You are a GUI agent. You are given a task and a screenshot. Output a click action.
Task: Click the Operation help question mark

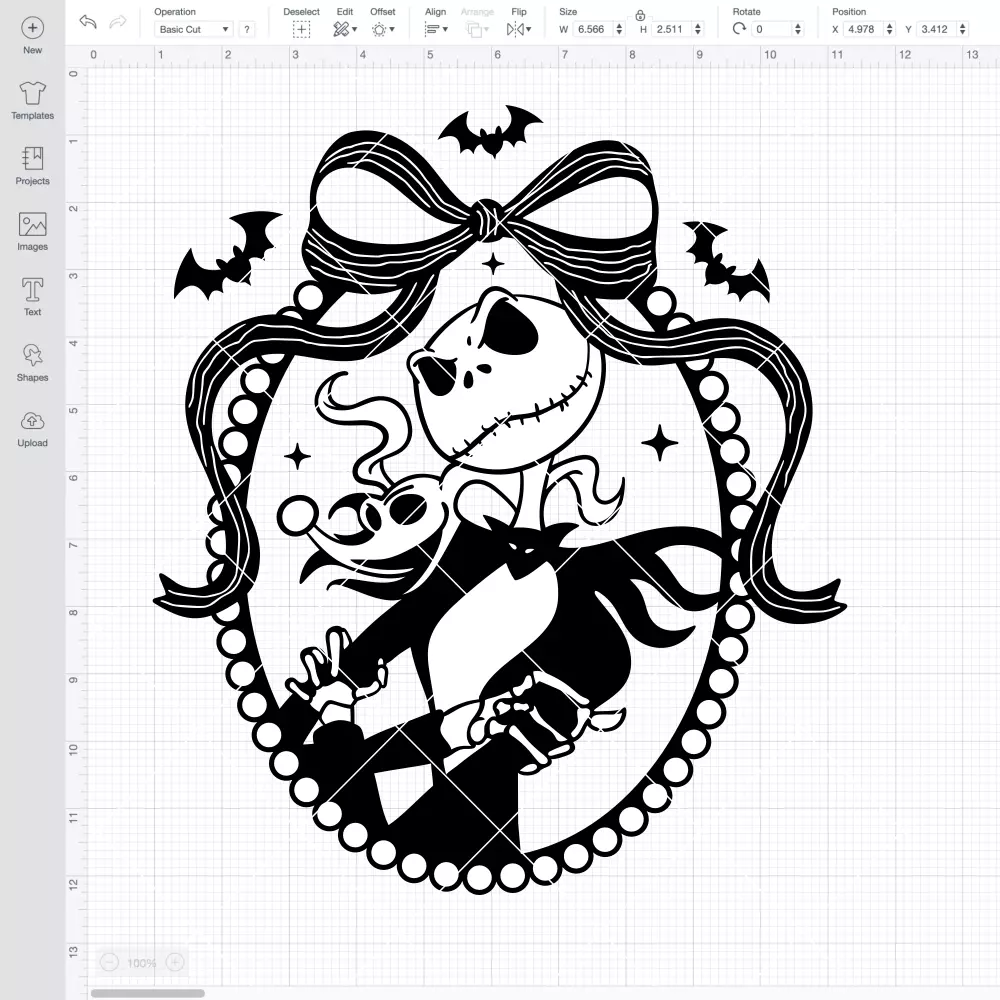pyautogui.click(x=247, y=29)
